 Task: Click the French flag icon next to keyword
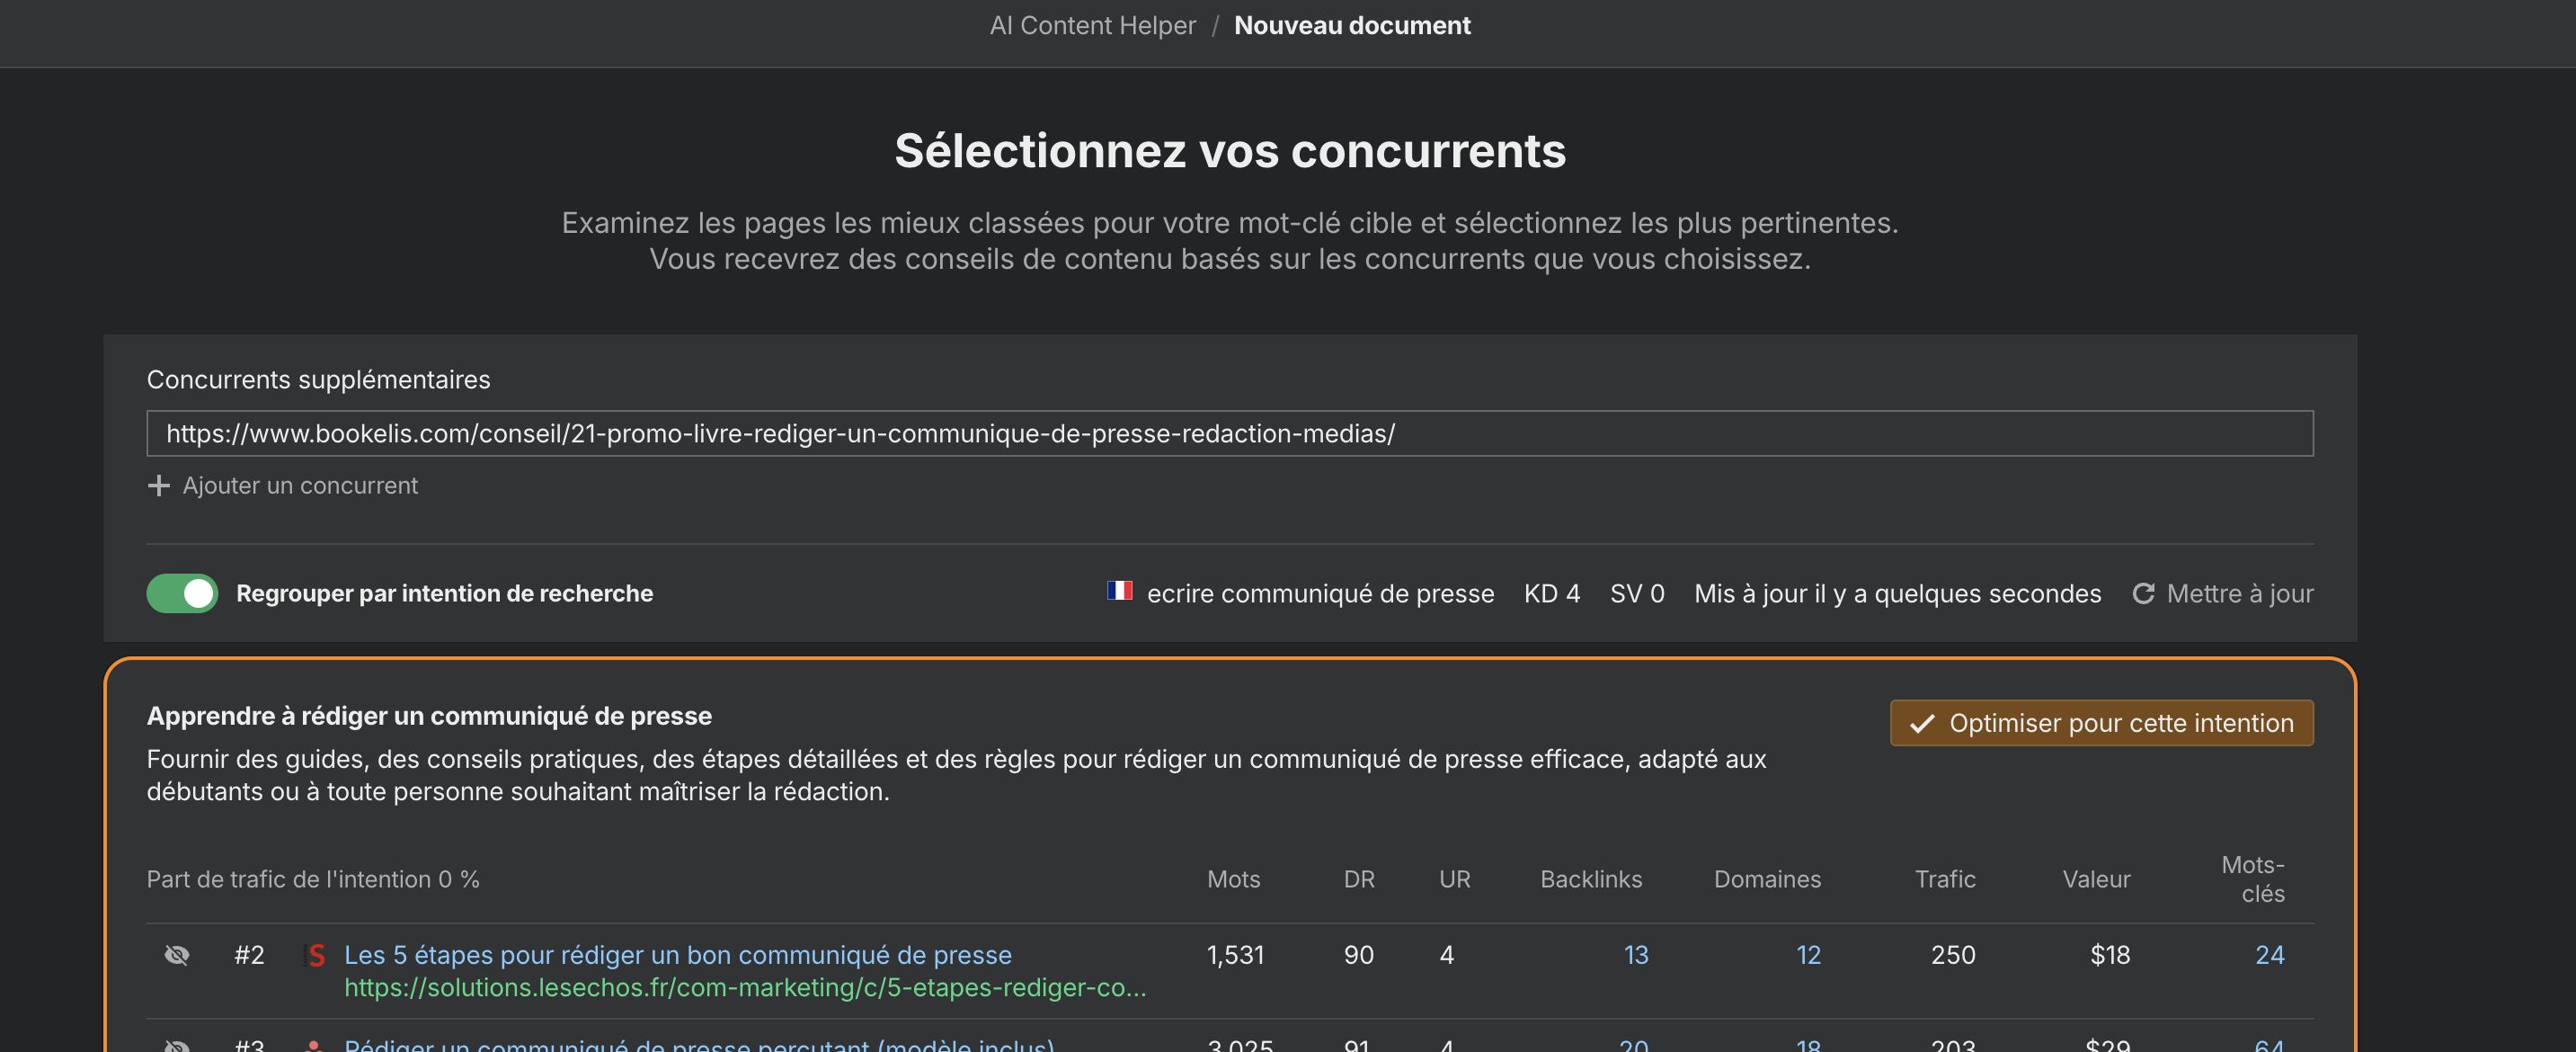pos(1122,592)
